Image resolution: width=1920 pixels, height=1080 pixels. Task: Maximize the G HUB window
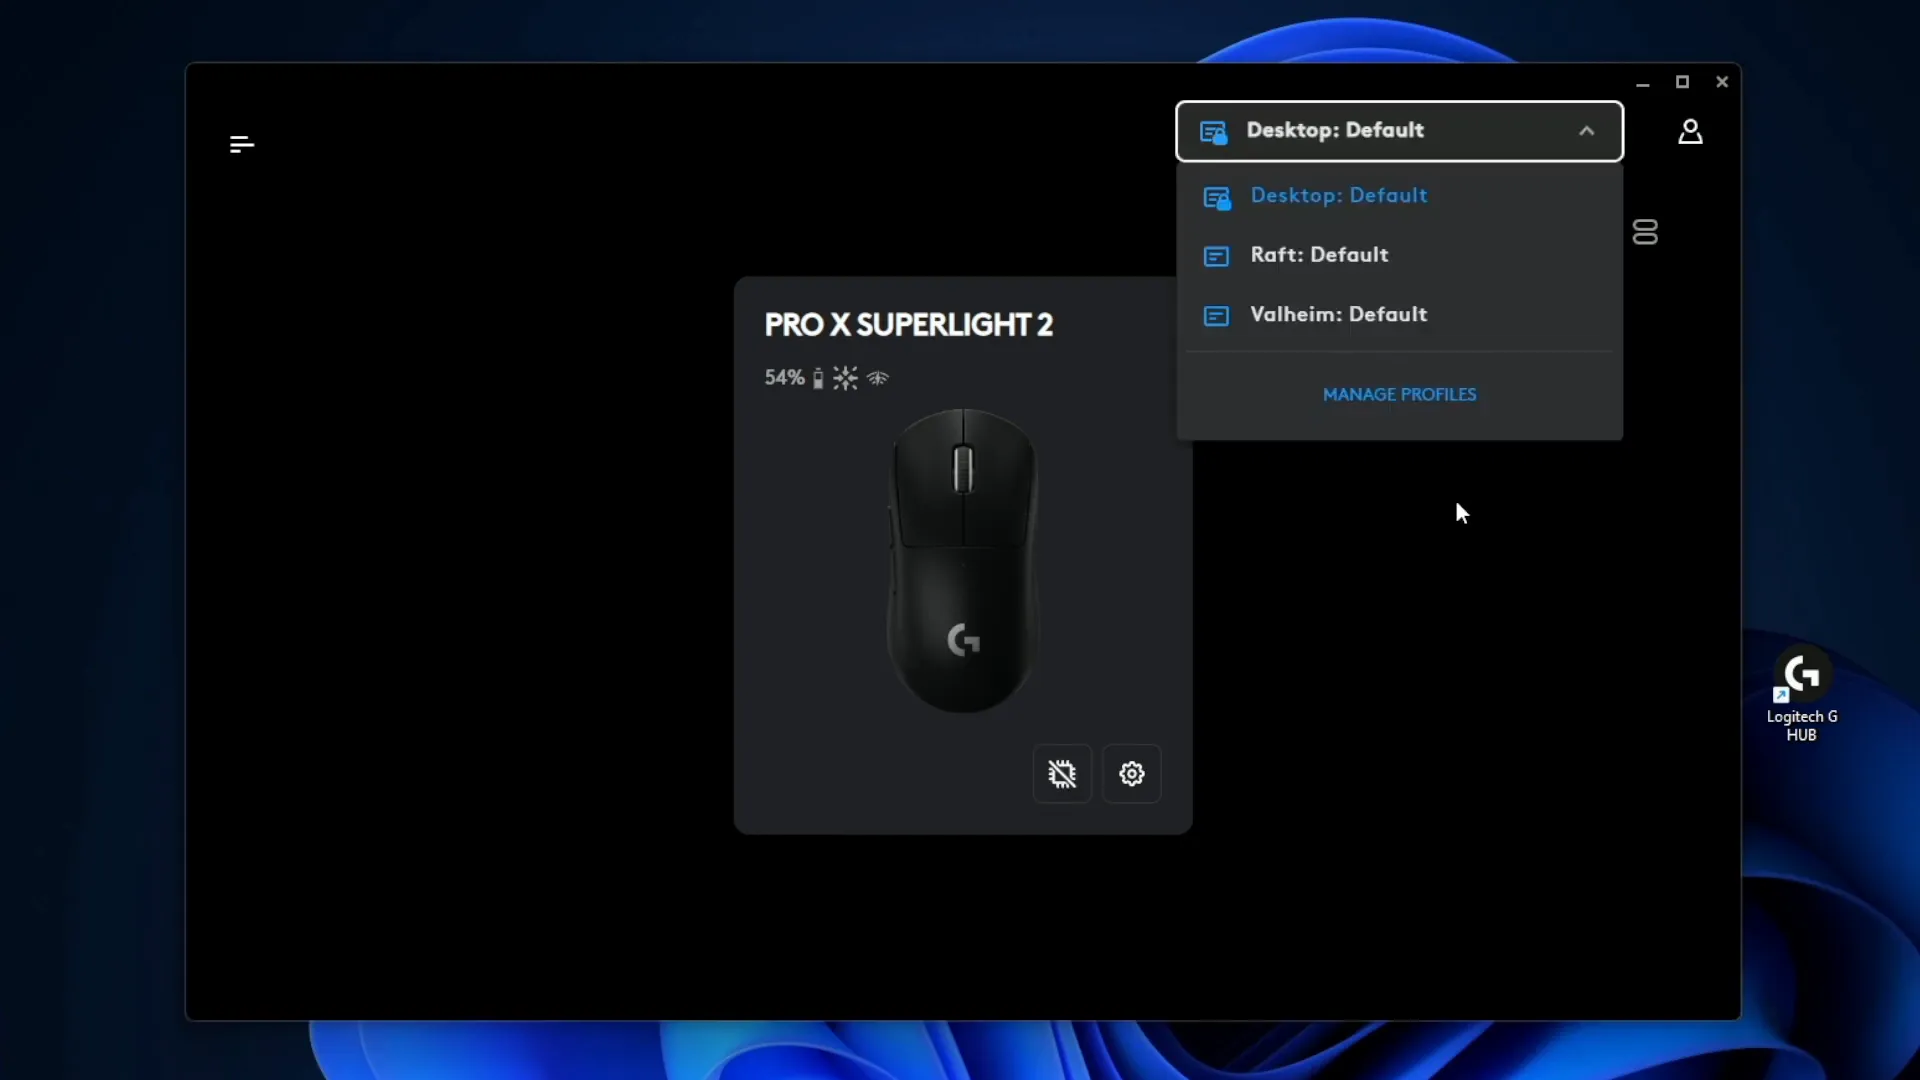pos(1682,82)
